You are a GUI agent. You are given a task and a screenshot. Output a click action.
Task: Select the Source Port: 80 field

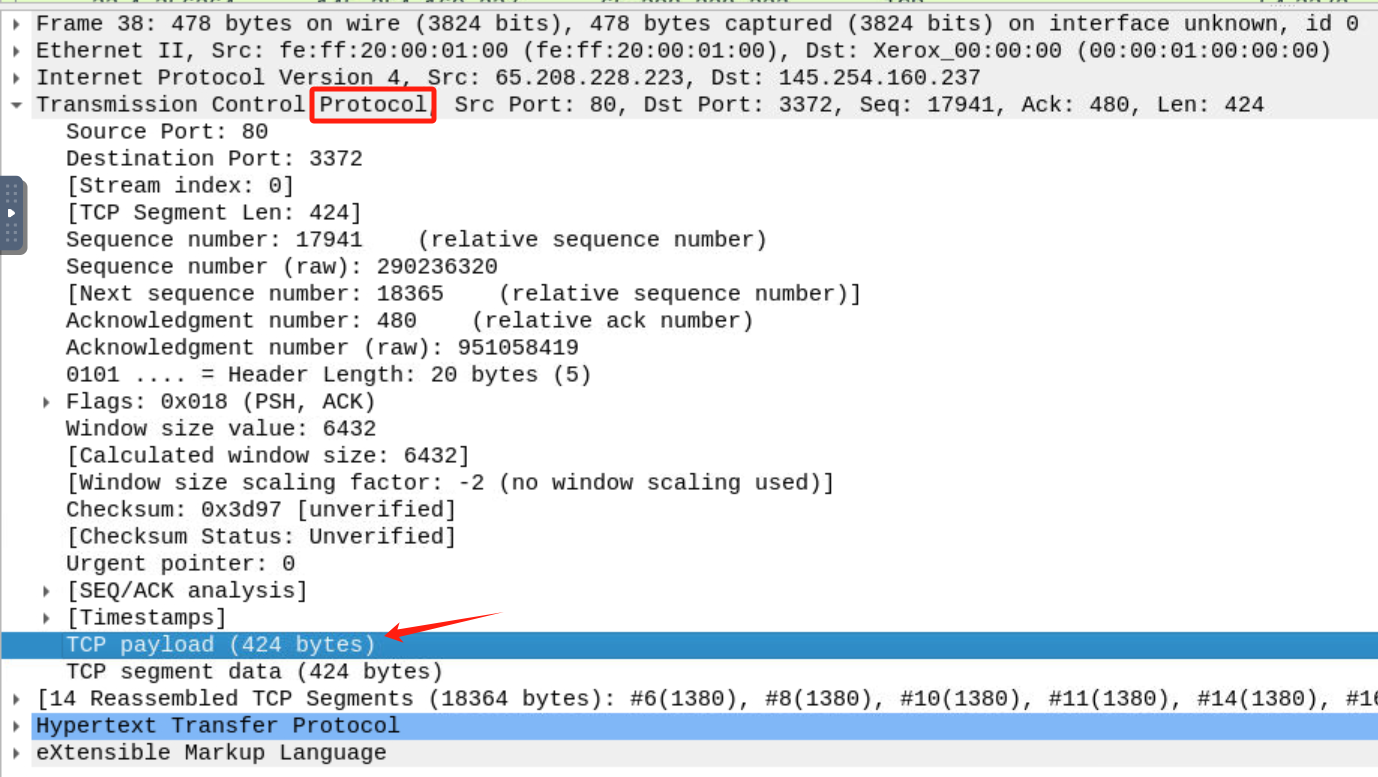[167, 131]
